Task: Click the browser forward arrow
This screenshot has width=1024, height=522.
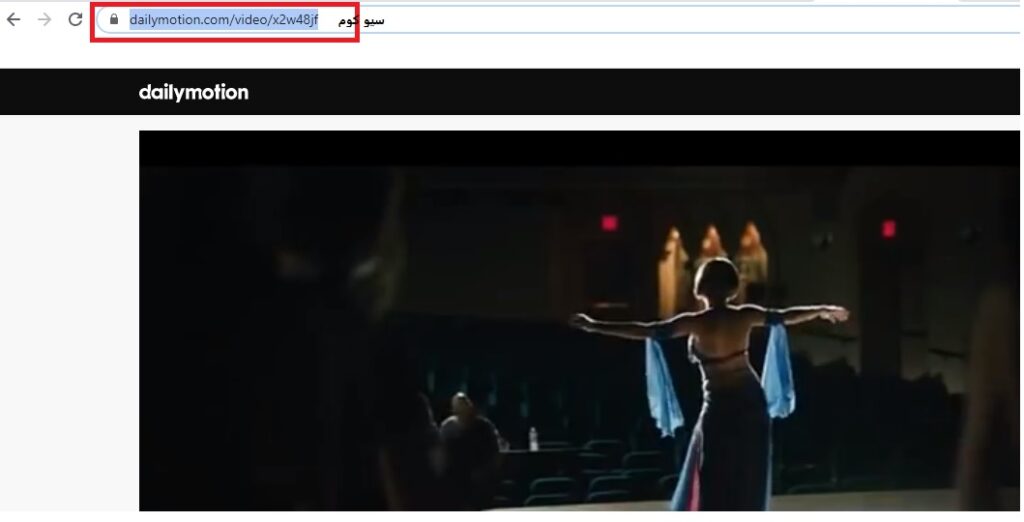Action: tap(44, 20)
